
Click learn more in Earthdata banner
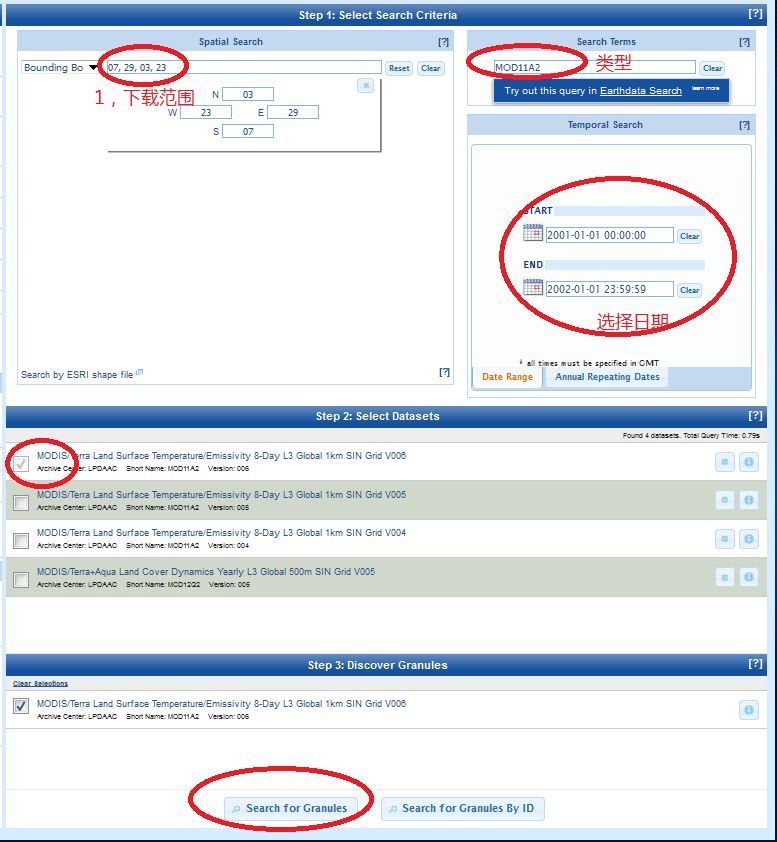point(705,88)
